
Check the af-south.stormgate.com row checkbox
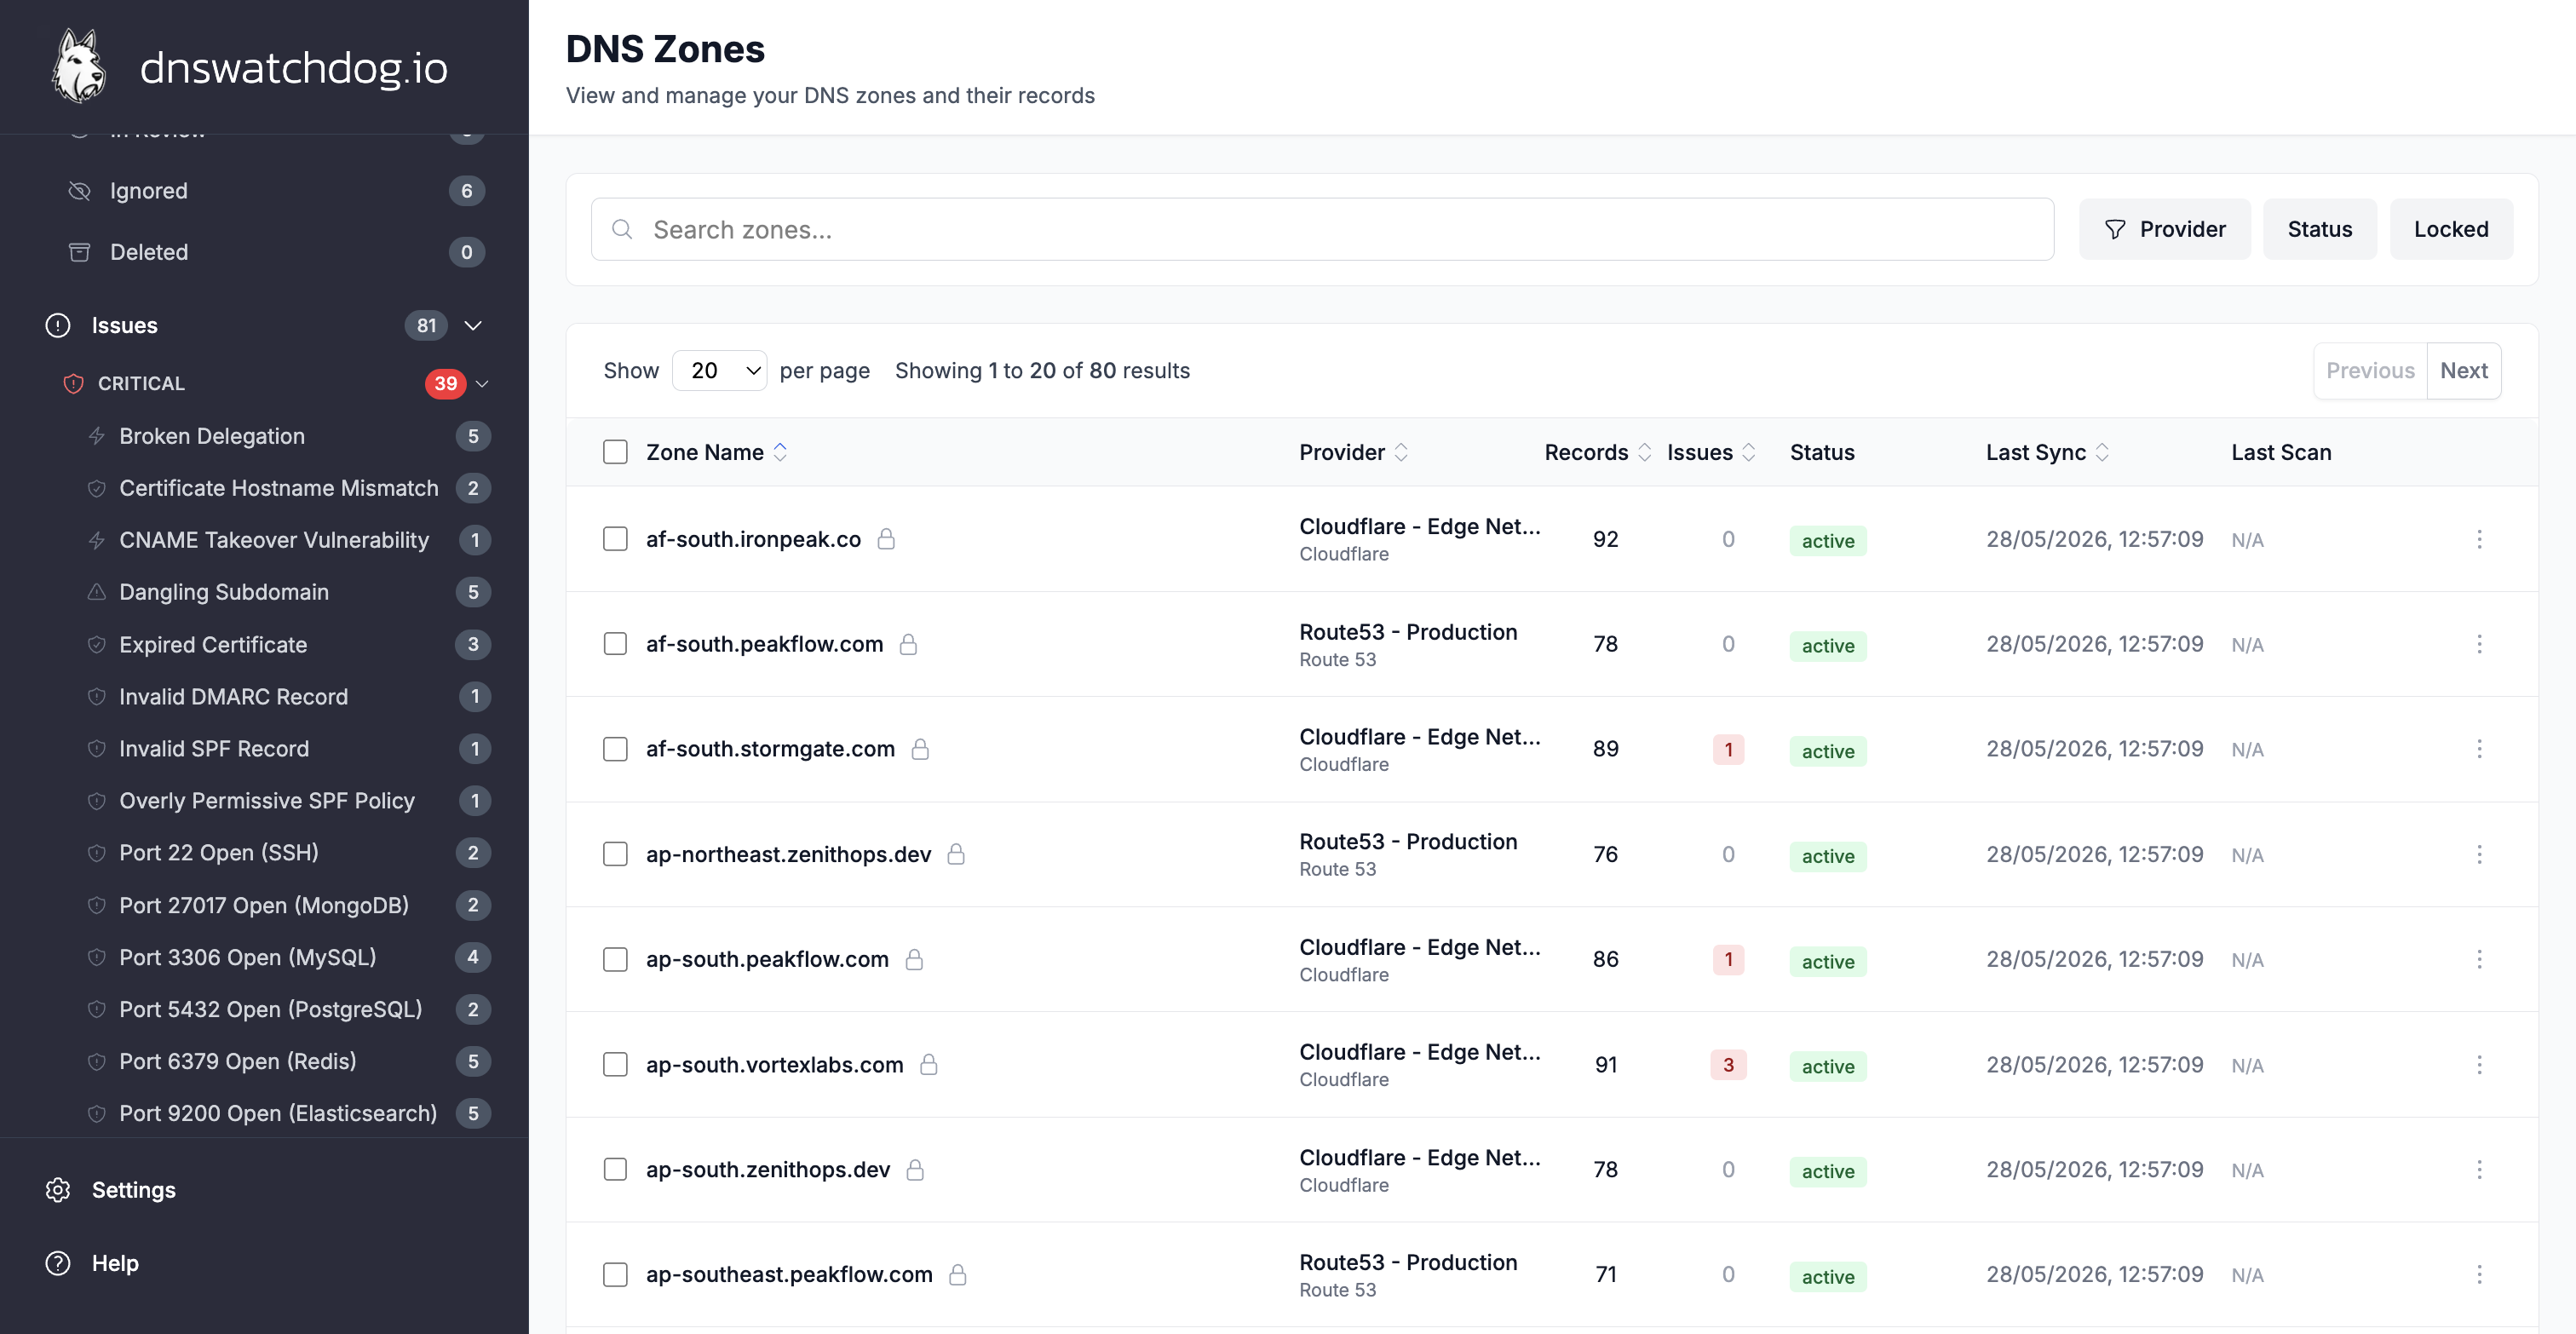[615, 749]
